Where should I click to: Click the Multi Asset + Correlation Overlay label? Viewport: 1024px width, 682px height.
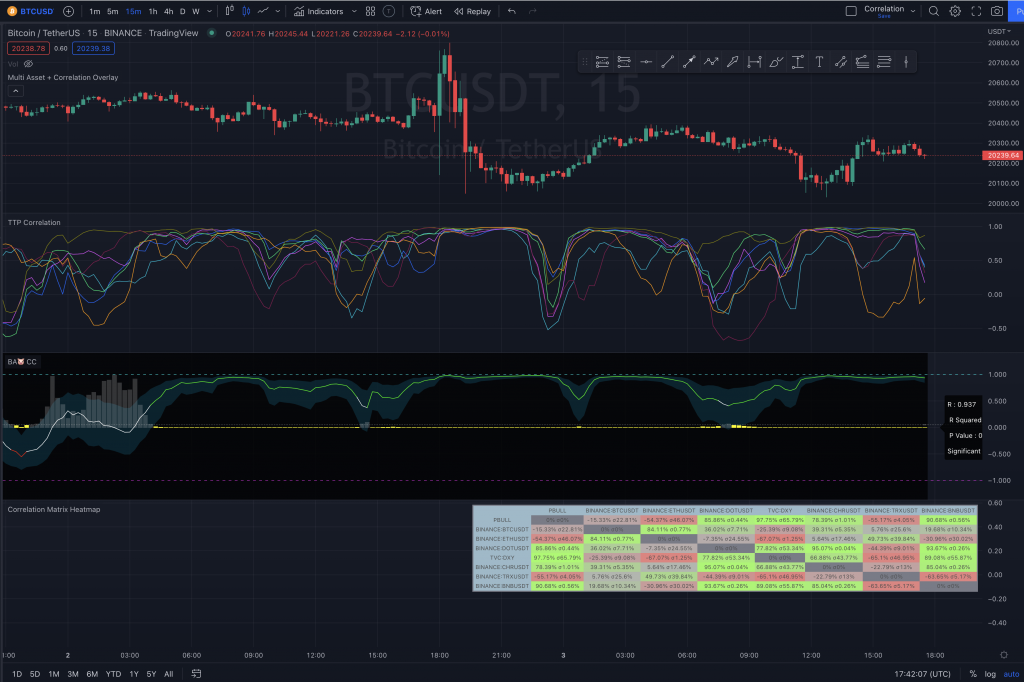pyautogui.click(x=63, y=77)
